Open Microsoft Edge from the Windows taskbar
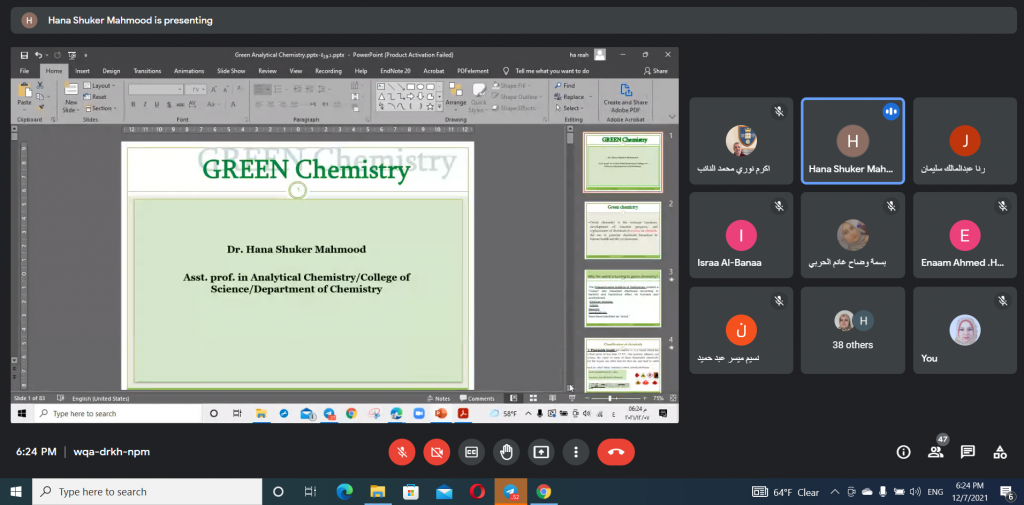 click(345, 491)
